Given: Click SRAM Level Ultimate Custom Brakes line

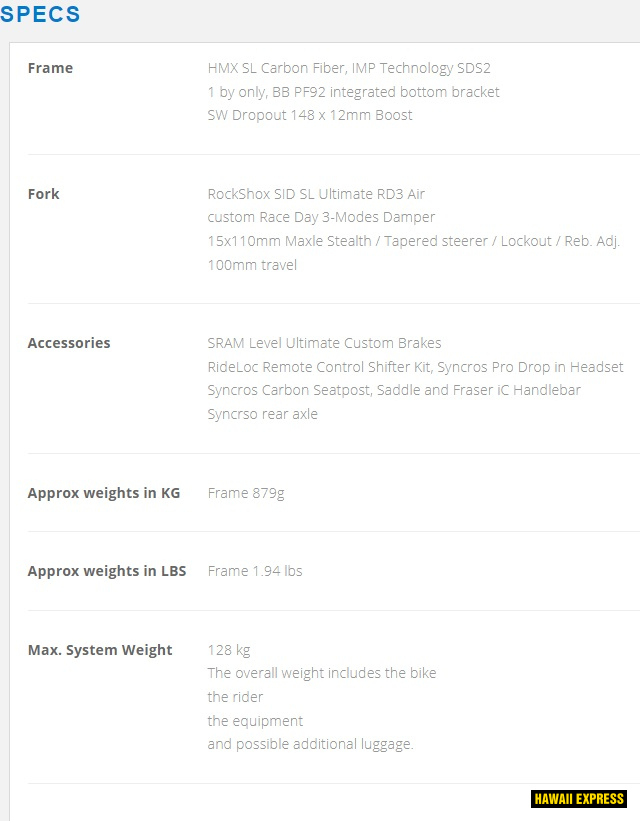Looking at the screenshot, I should point(324,343).
